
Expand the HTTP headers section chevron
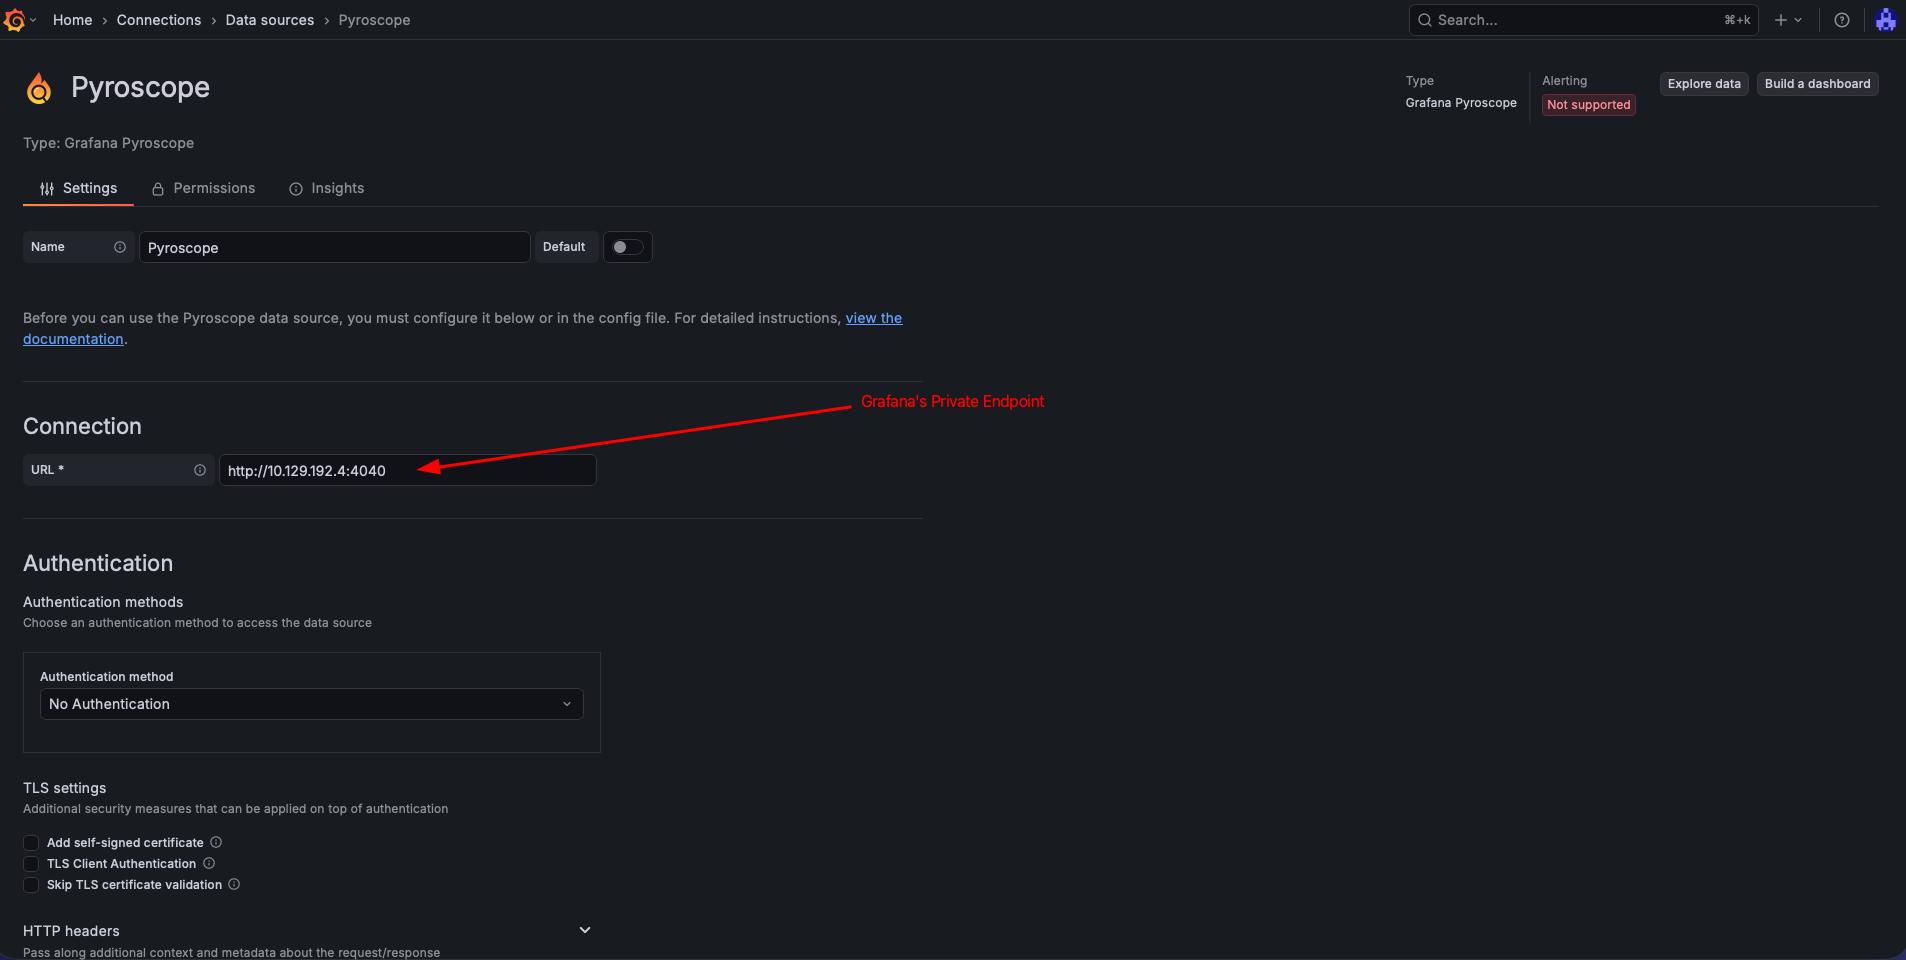coord(585,930)
